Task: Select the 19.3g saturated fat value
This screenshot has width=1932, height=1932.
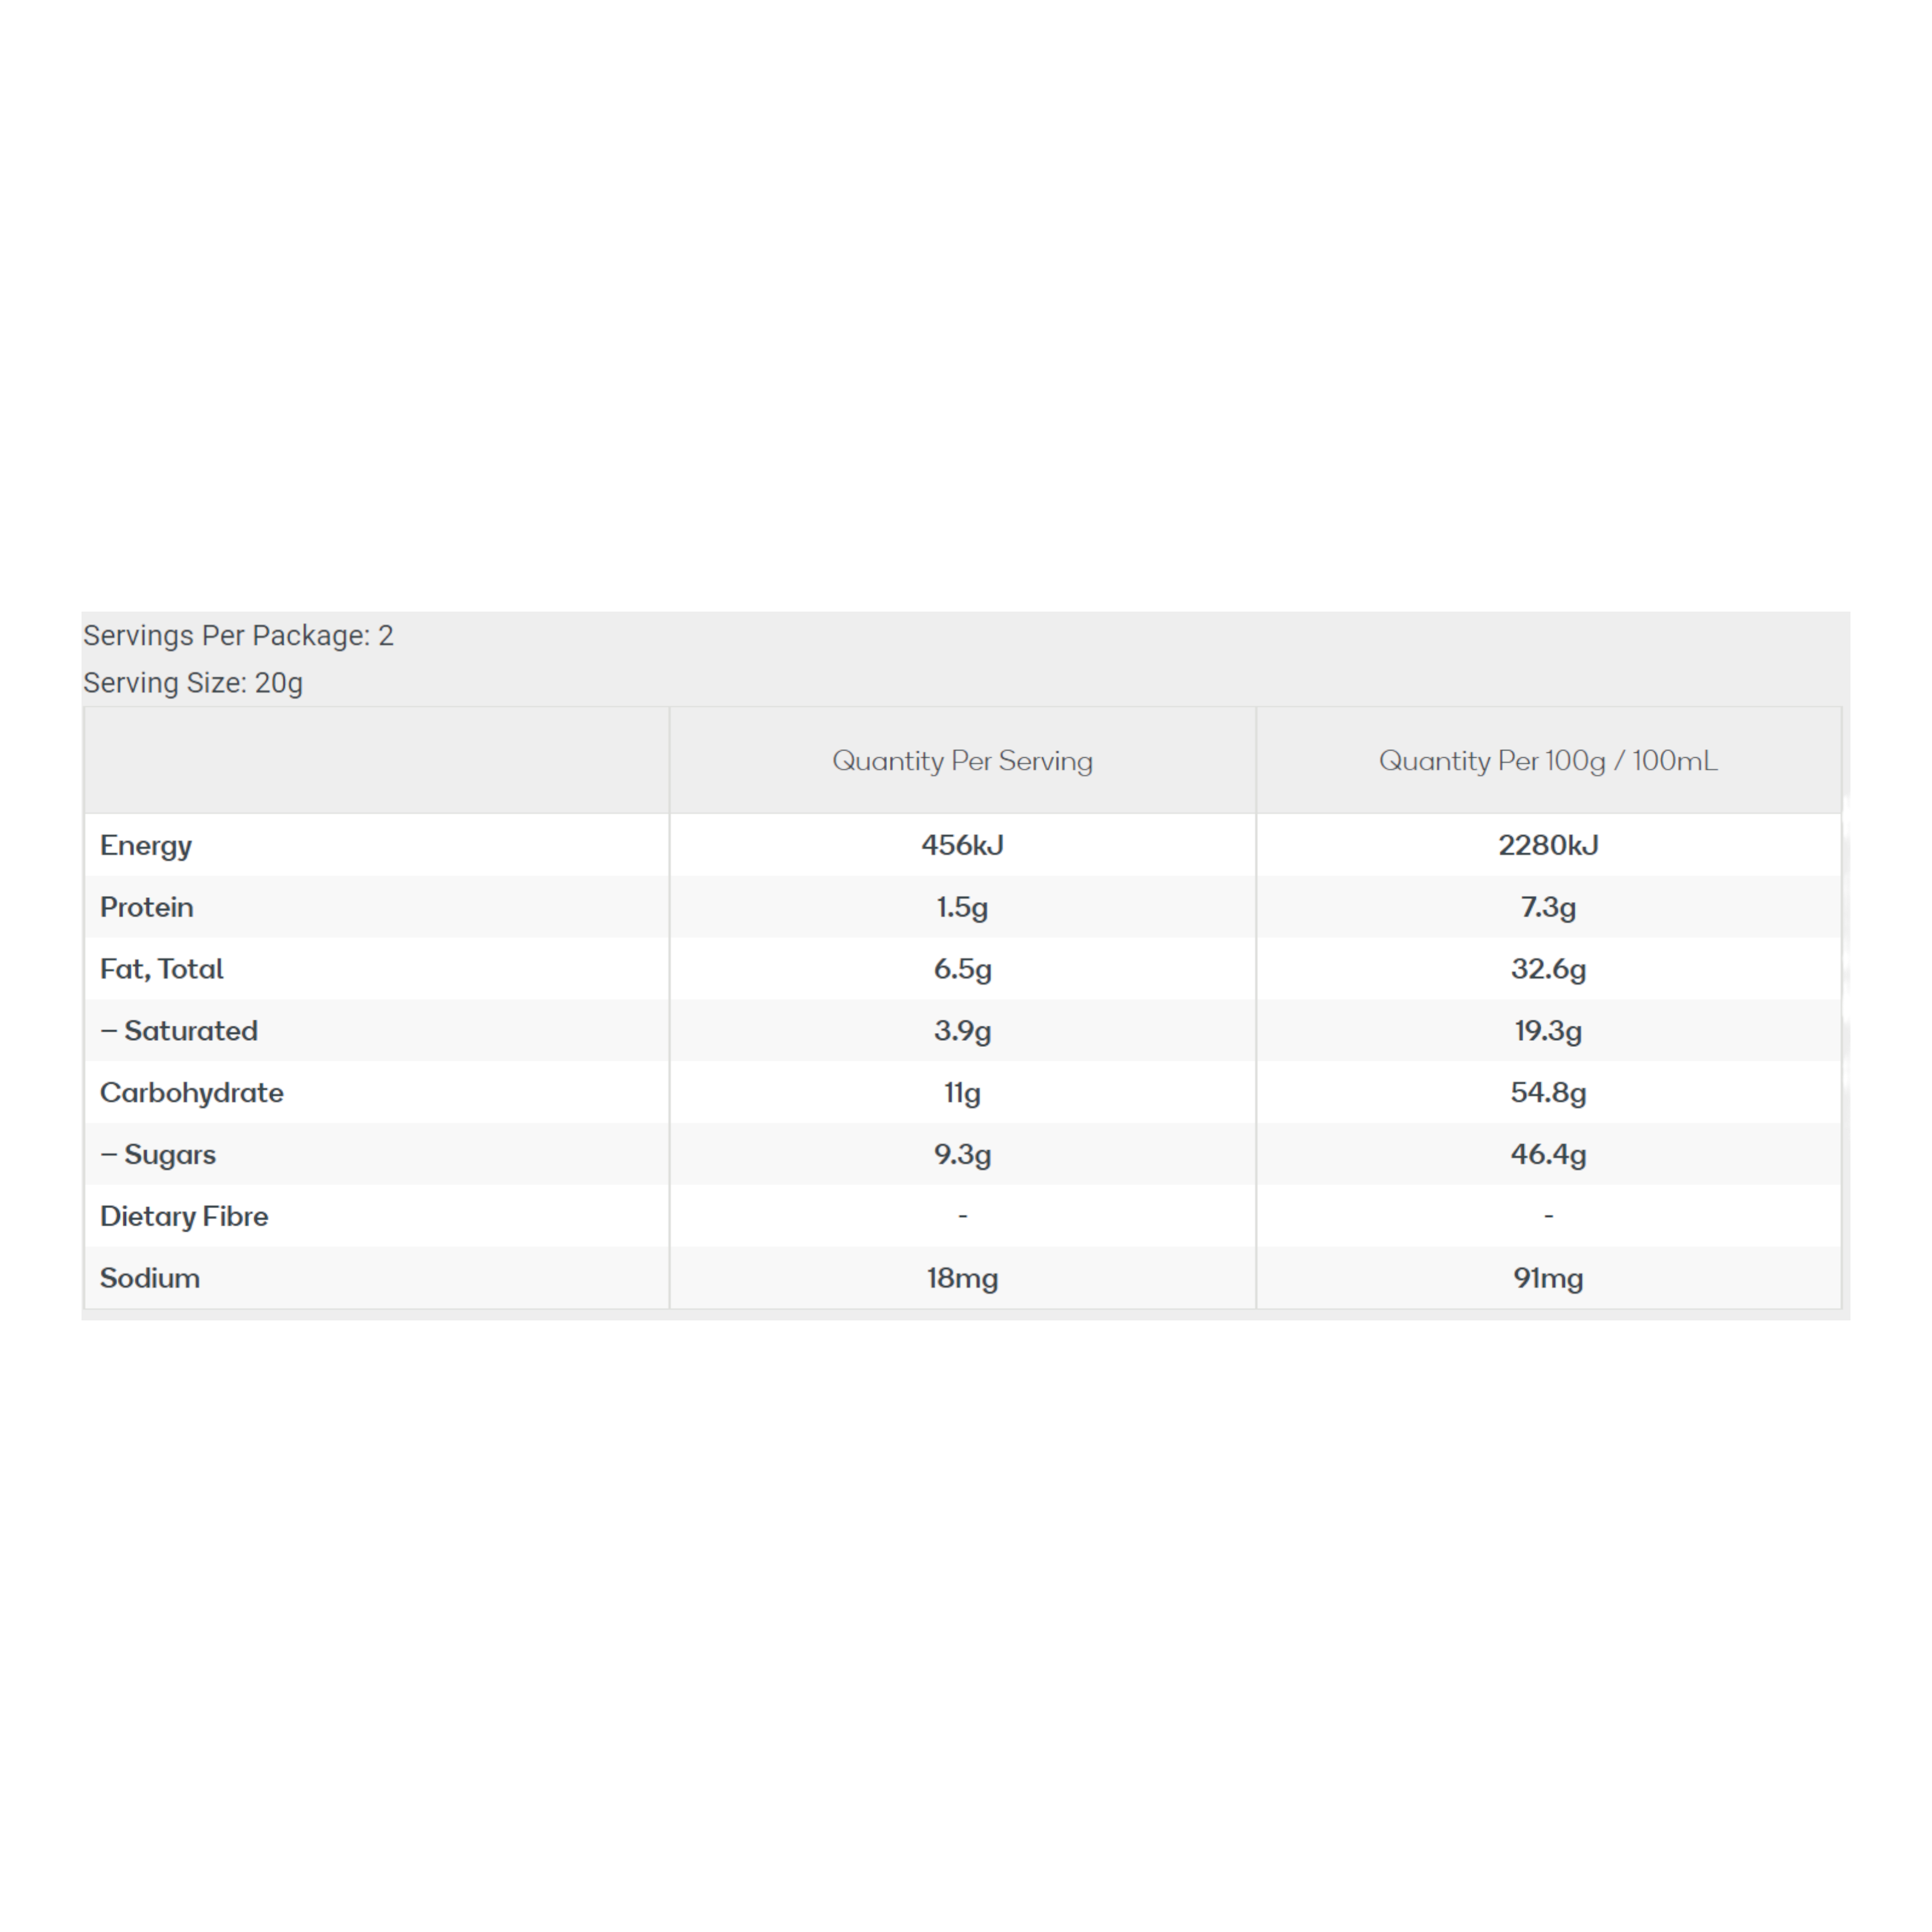Action: click(x=1548, y=1031)
